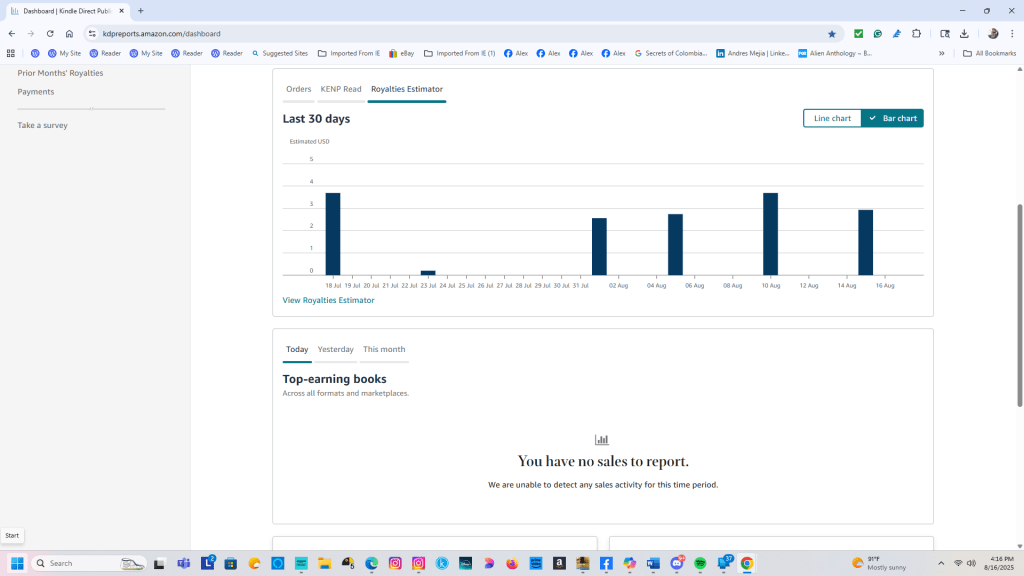
Task: Open Spotify from the taskbar
Action: 700,564
